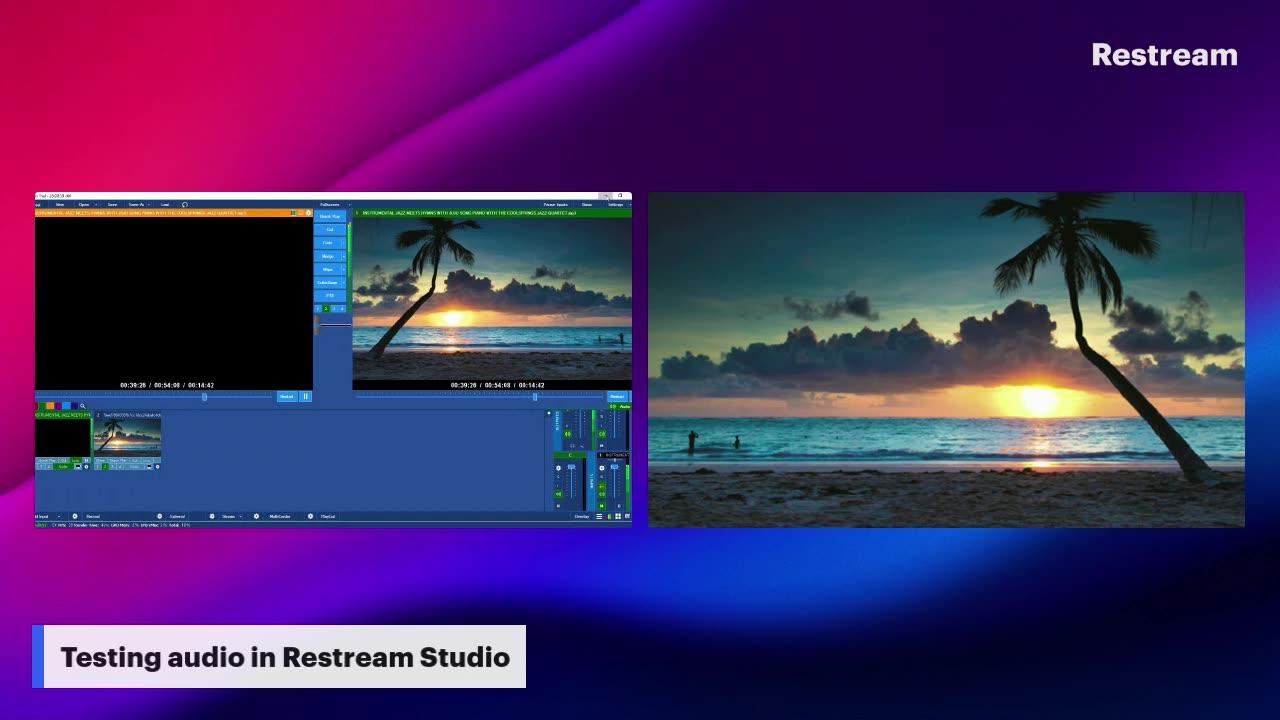Select the orange color swatch
The width and height of the screenshot is (1280, 720).
(50, 406)
